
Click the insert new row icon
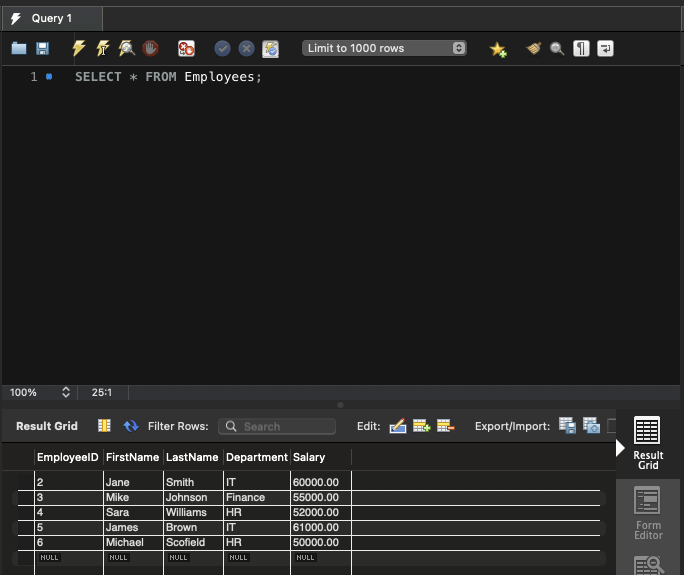coord(421,426)
